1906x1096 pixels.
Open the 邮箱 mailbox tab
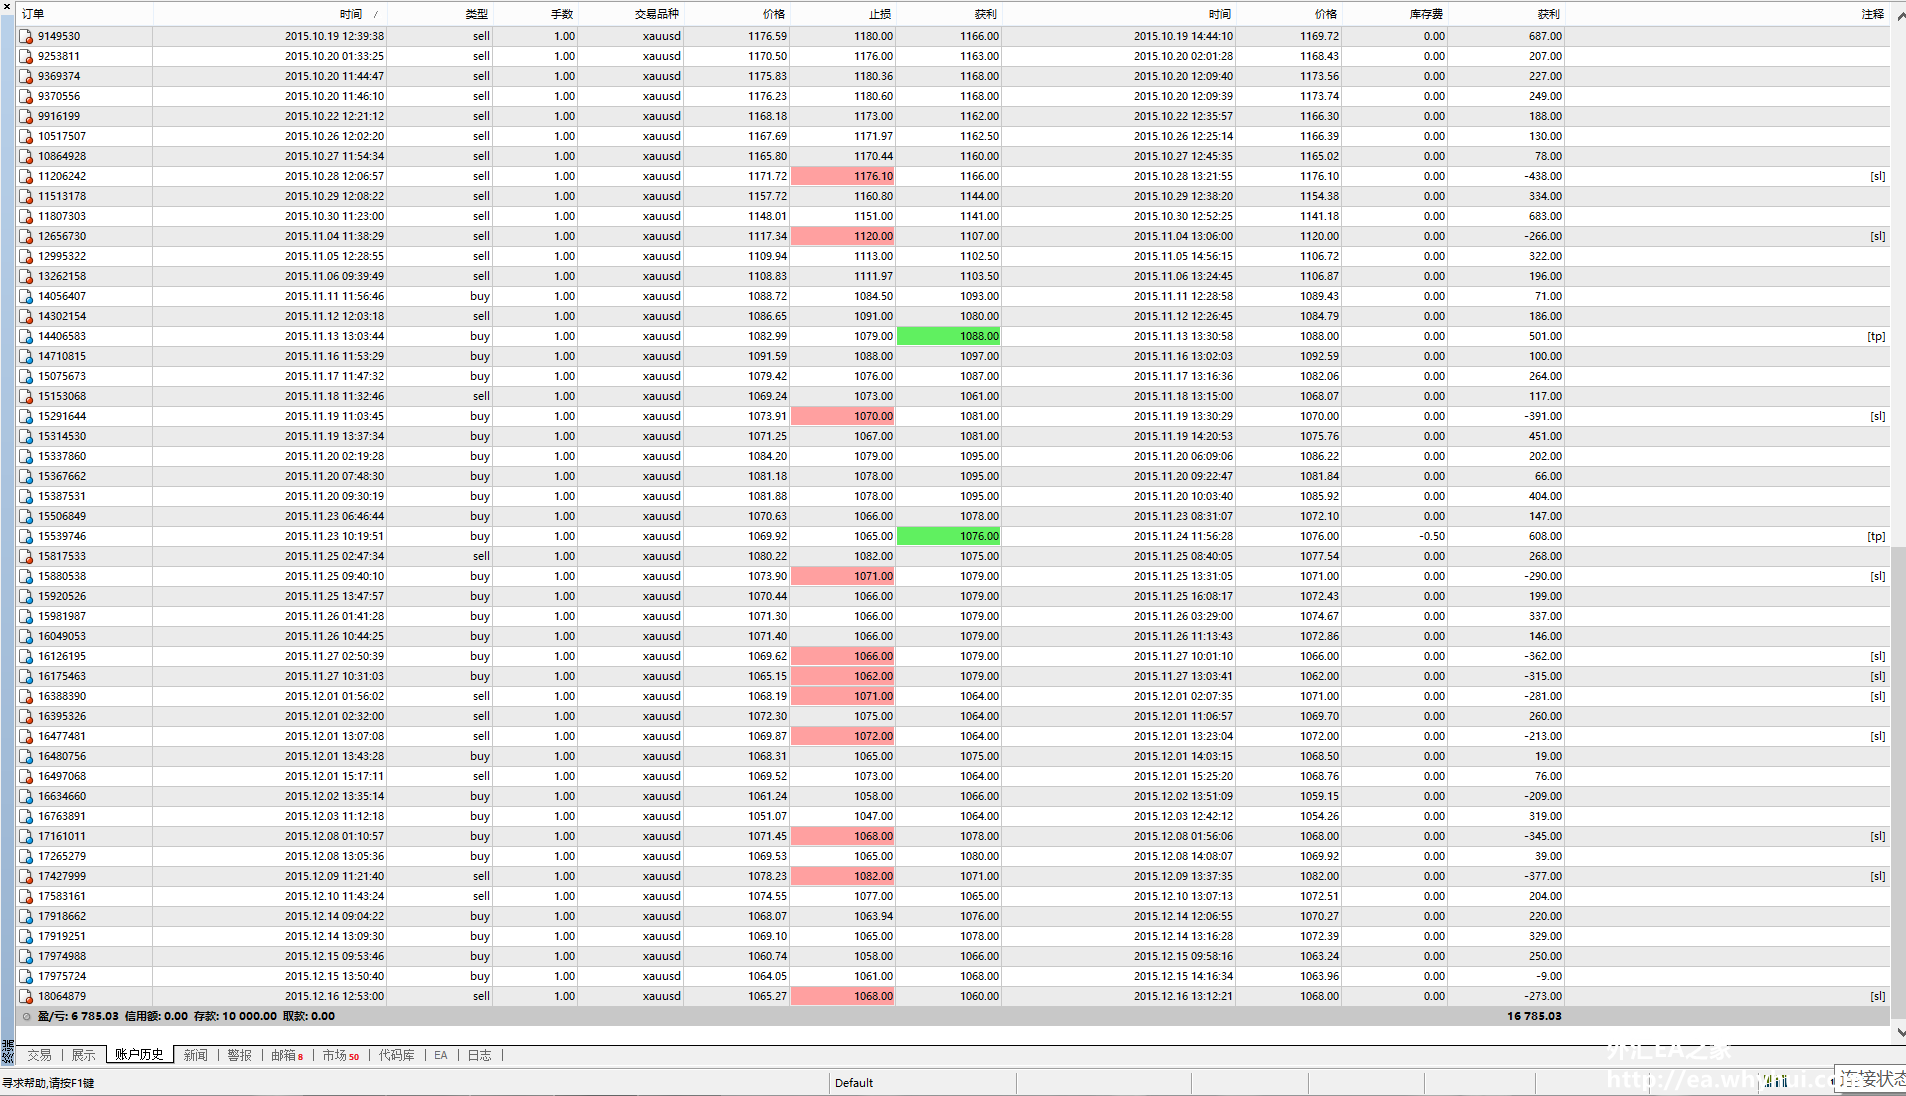[287, 1055]
